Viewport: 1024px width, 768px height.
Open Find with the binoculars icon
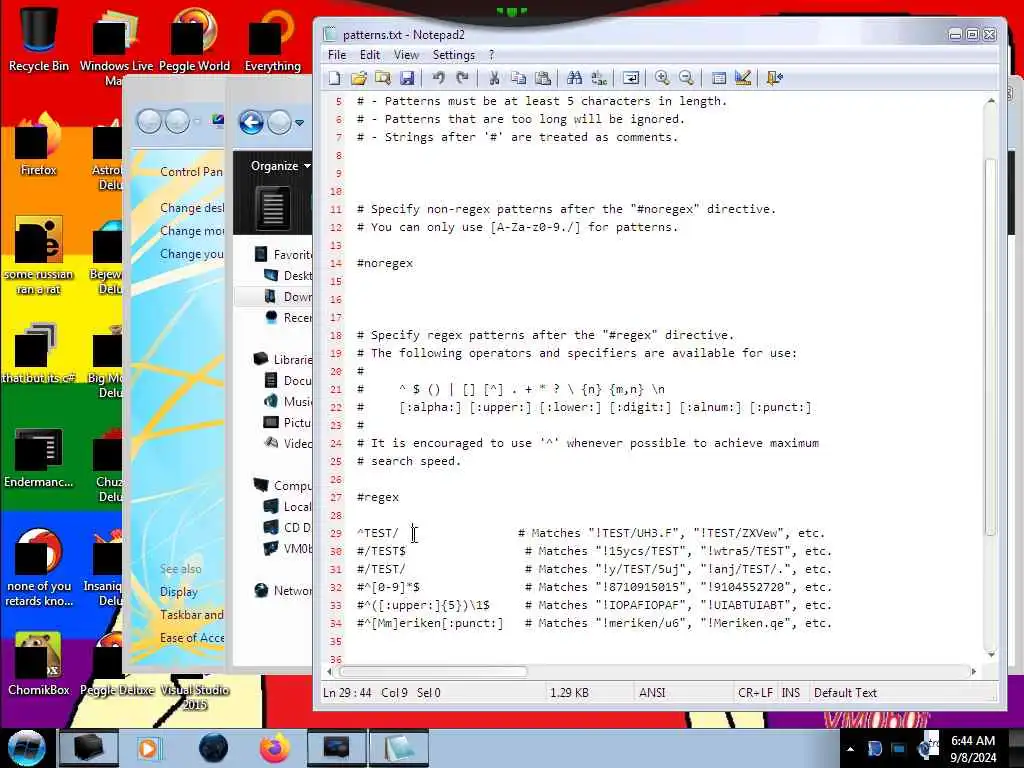pos(575,78)
